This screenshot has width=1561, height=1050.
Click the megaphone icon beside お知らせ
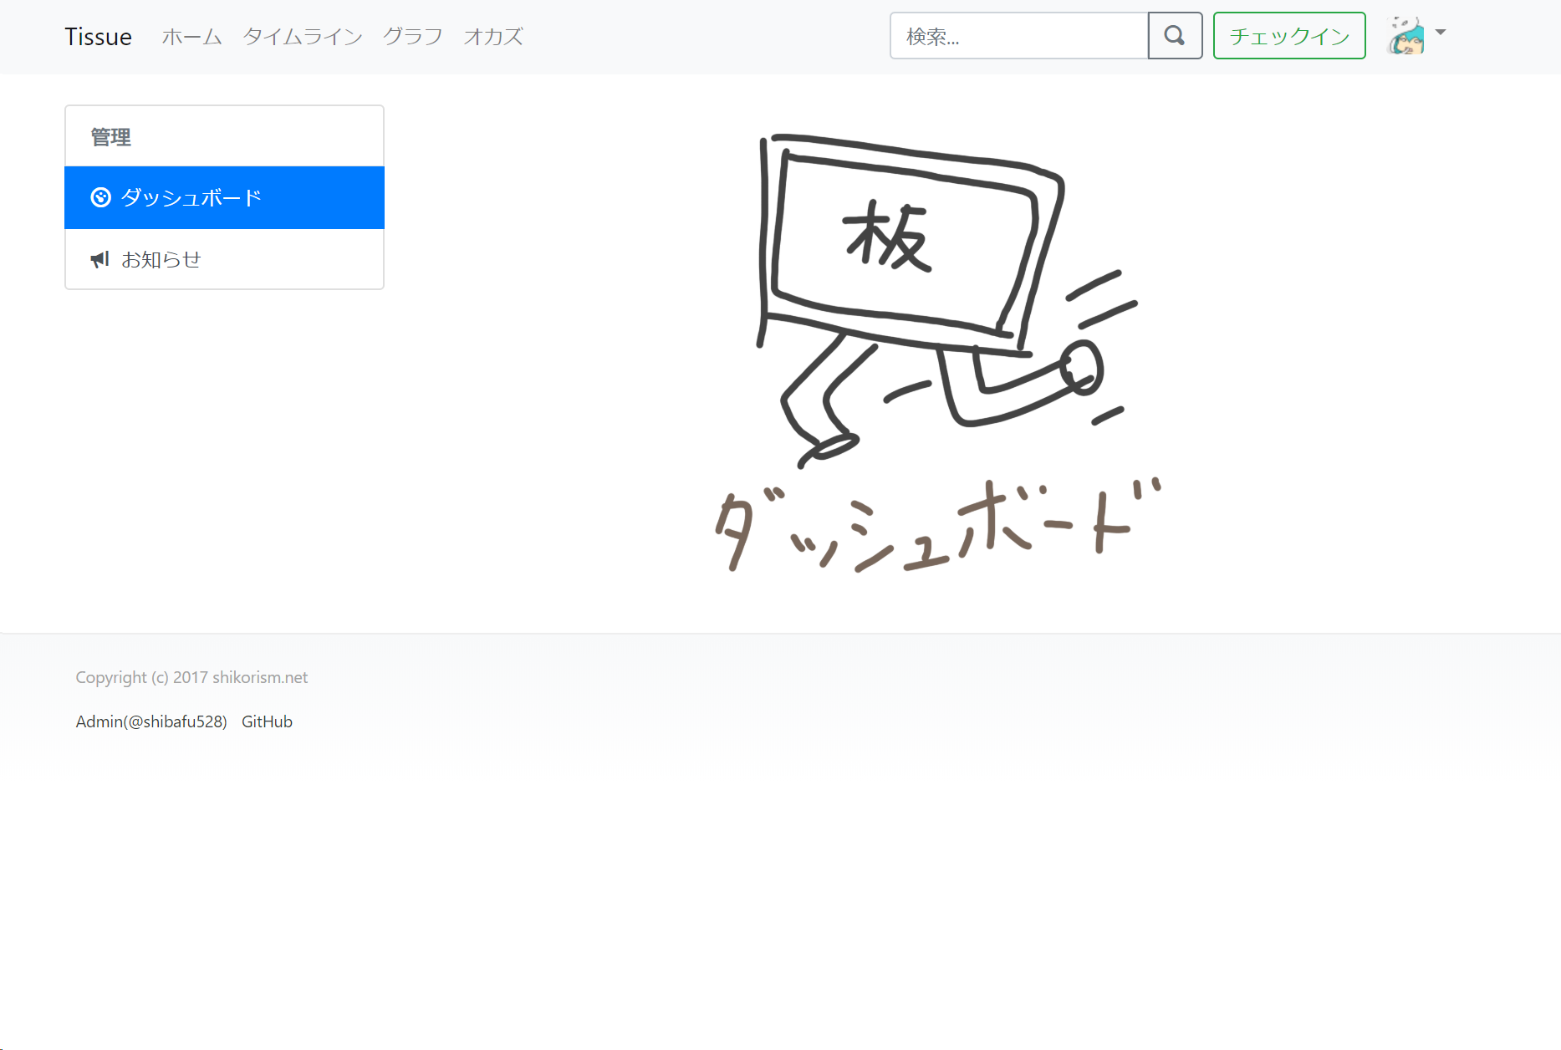100,260
